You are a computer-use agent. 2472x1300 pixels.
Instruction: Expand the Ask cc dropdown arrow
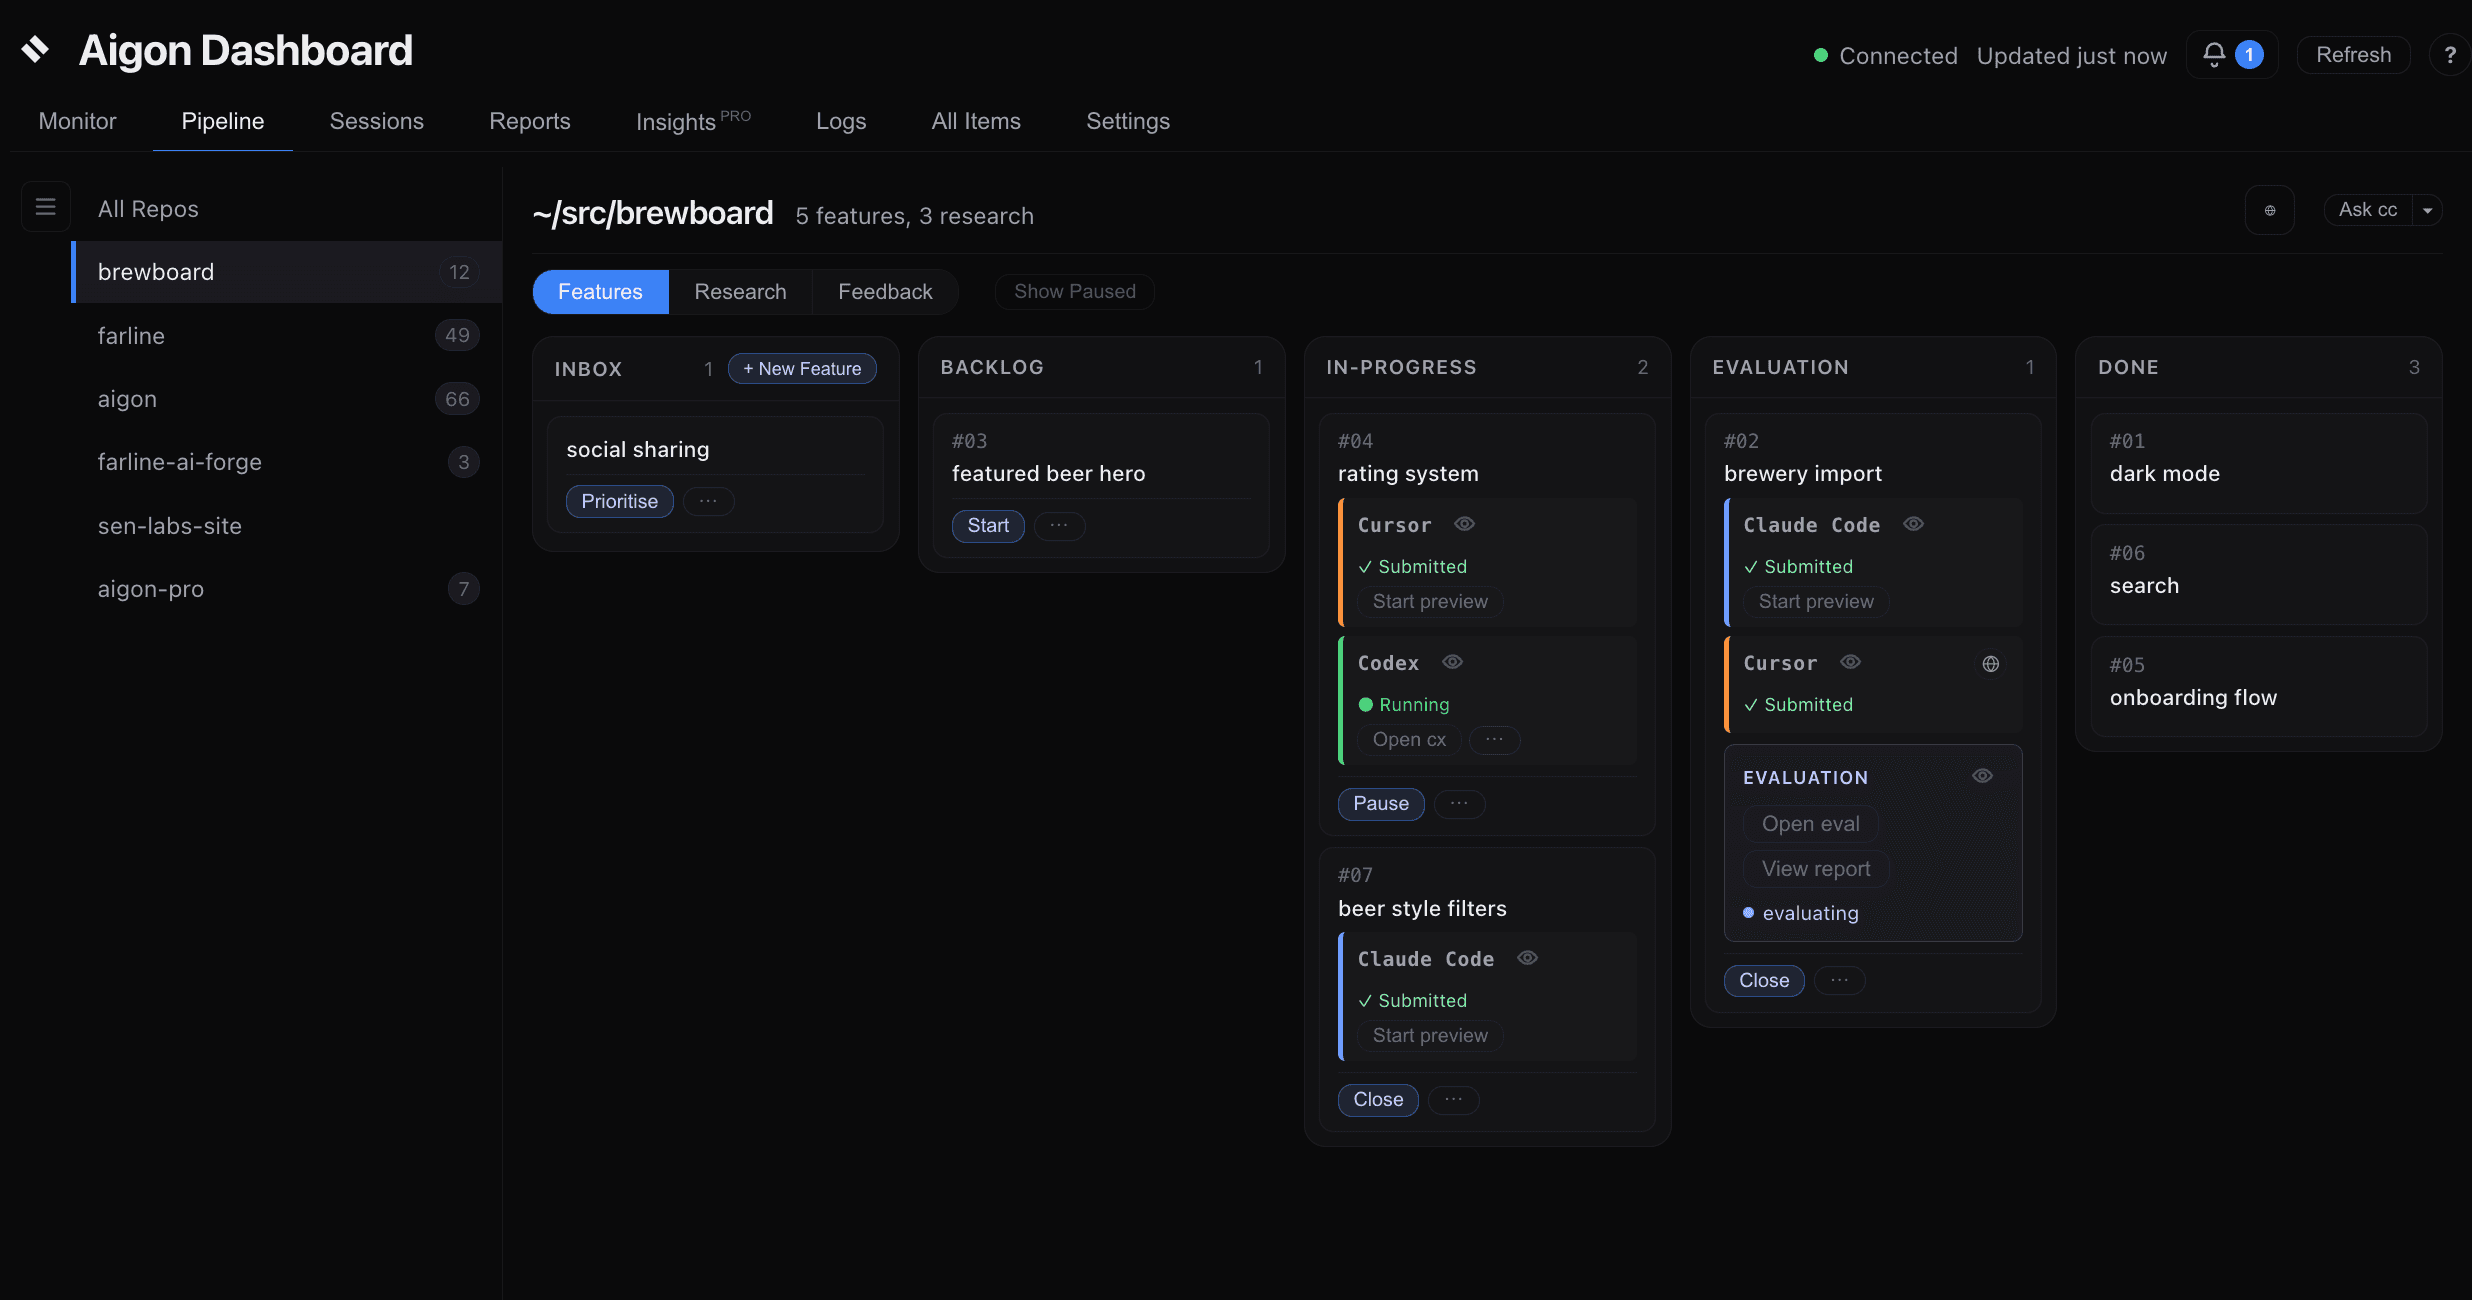pyautogui.click(x=2428, y=210)
